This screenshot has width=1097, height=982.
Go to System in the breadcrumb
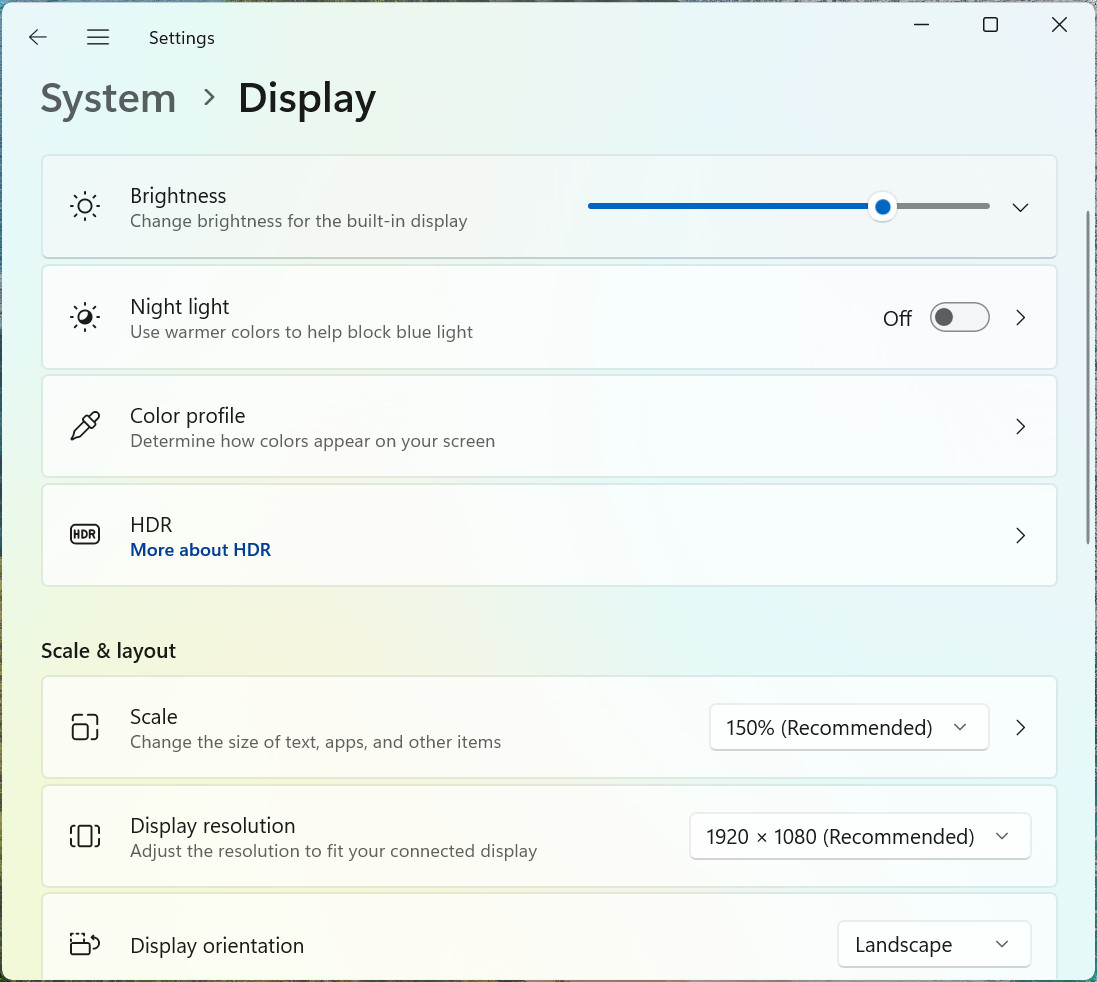coord(108,98)
